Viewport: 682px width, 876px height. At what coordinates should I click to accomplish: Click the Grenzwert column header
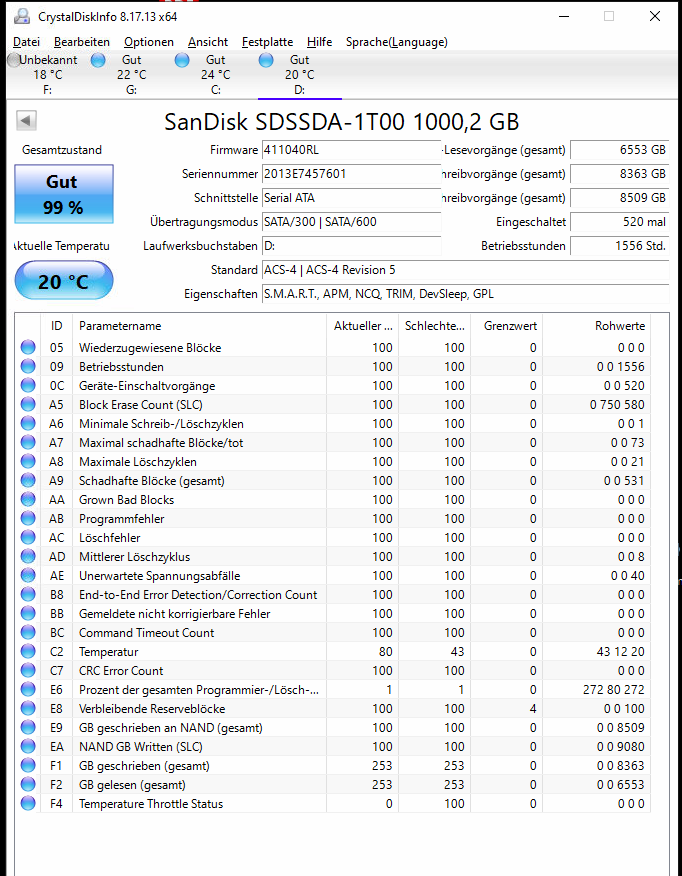click(507, 326)
